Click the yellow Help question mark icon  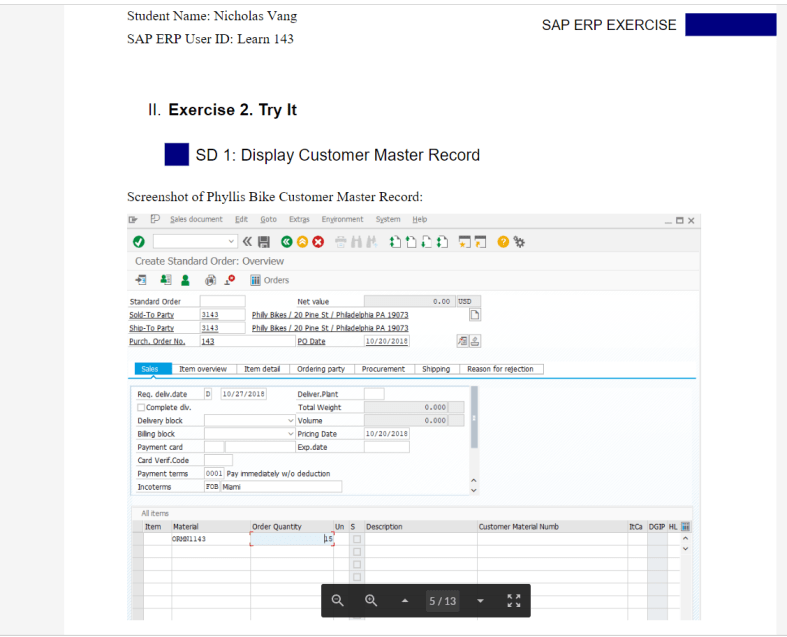click(502, 242)
